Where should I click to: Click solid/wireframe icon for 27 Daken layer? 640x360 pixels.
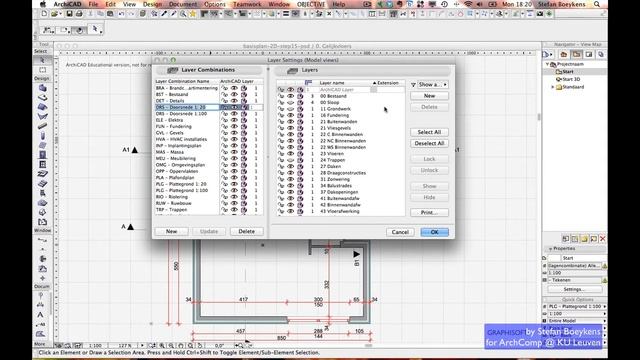click(x=300, y=167)
